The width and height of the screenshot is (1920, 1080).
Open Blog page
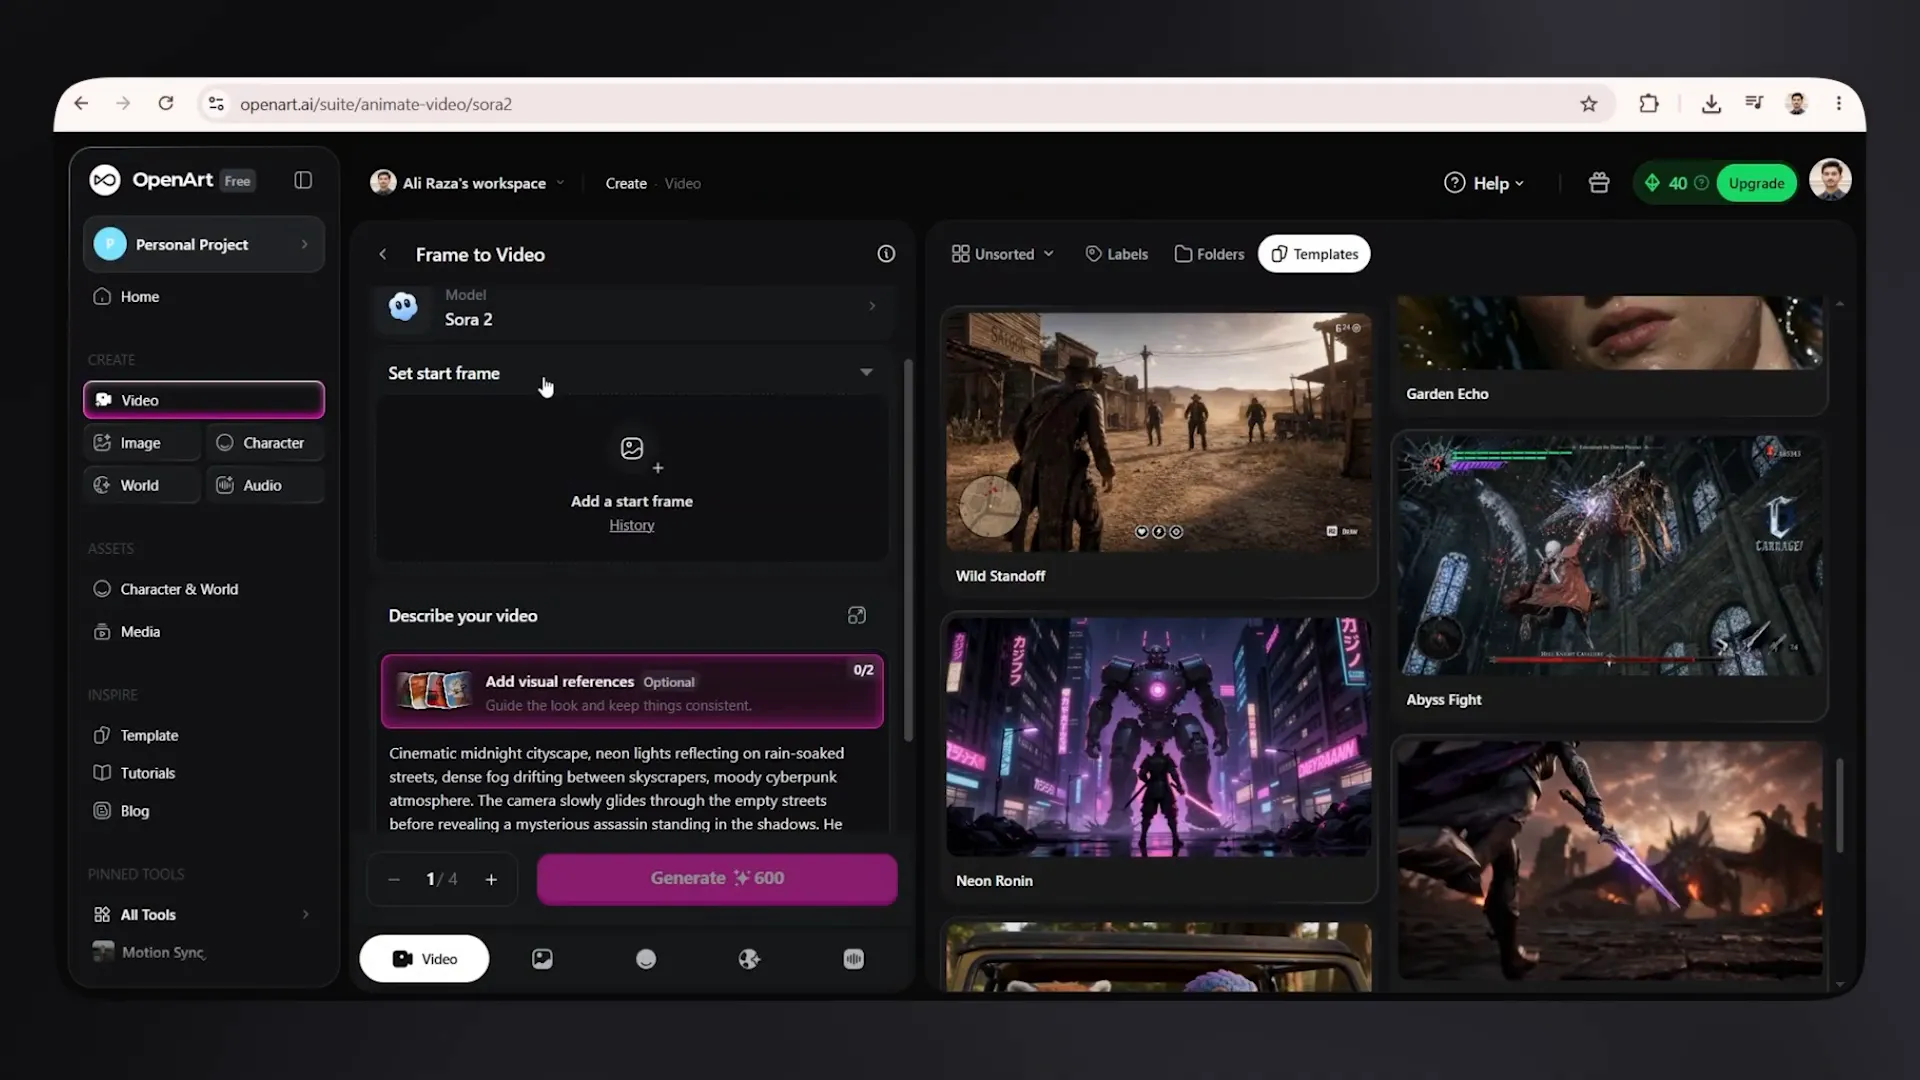pyautogui.click(x=134, y=811)
